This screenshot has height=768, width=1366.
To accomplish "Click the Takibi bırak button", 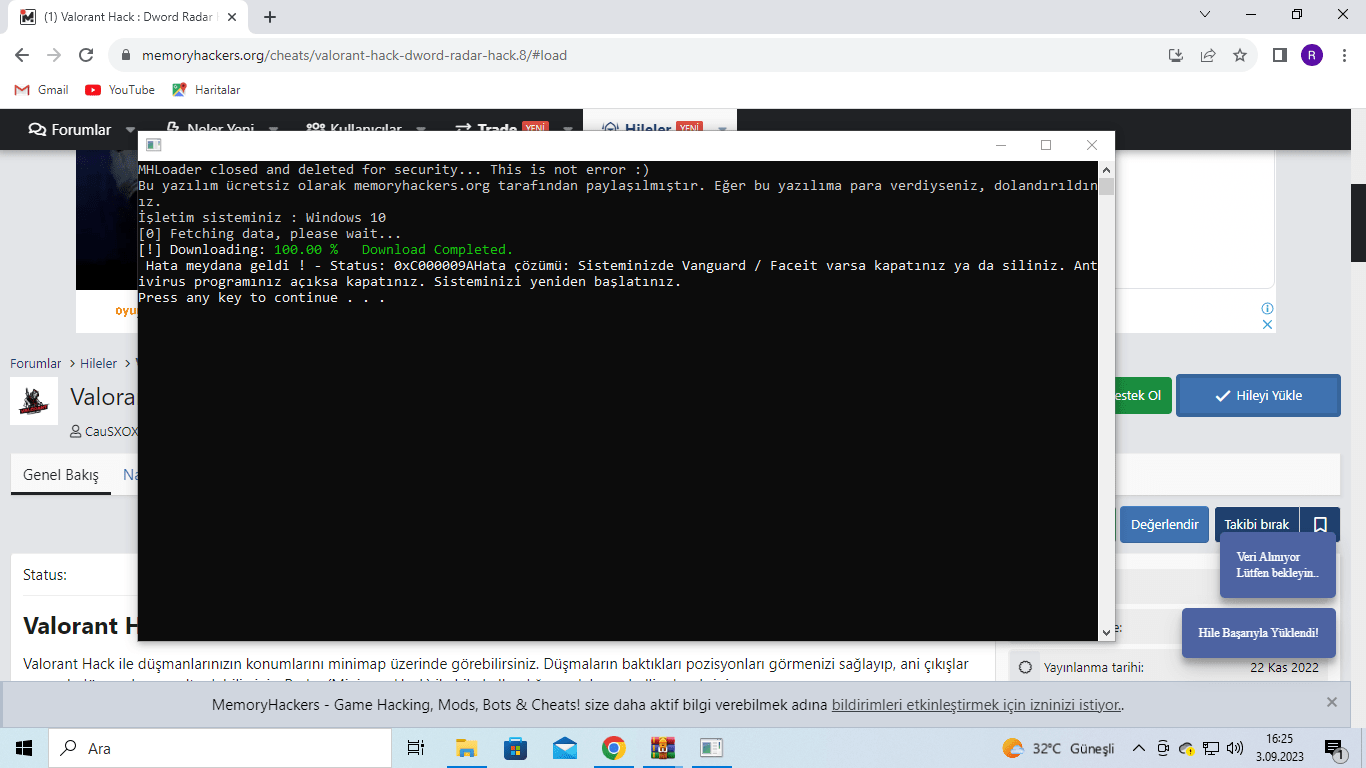I will 1257,524.
